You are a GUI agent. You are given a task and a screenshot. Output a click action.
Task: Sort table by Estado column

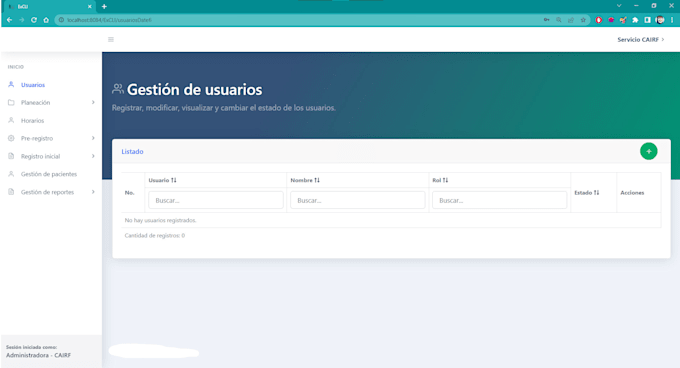[x=596, y=193]
